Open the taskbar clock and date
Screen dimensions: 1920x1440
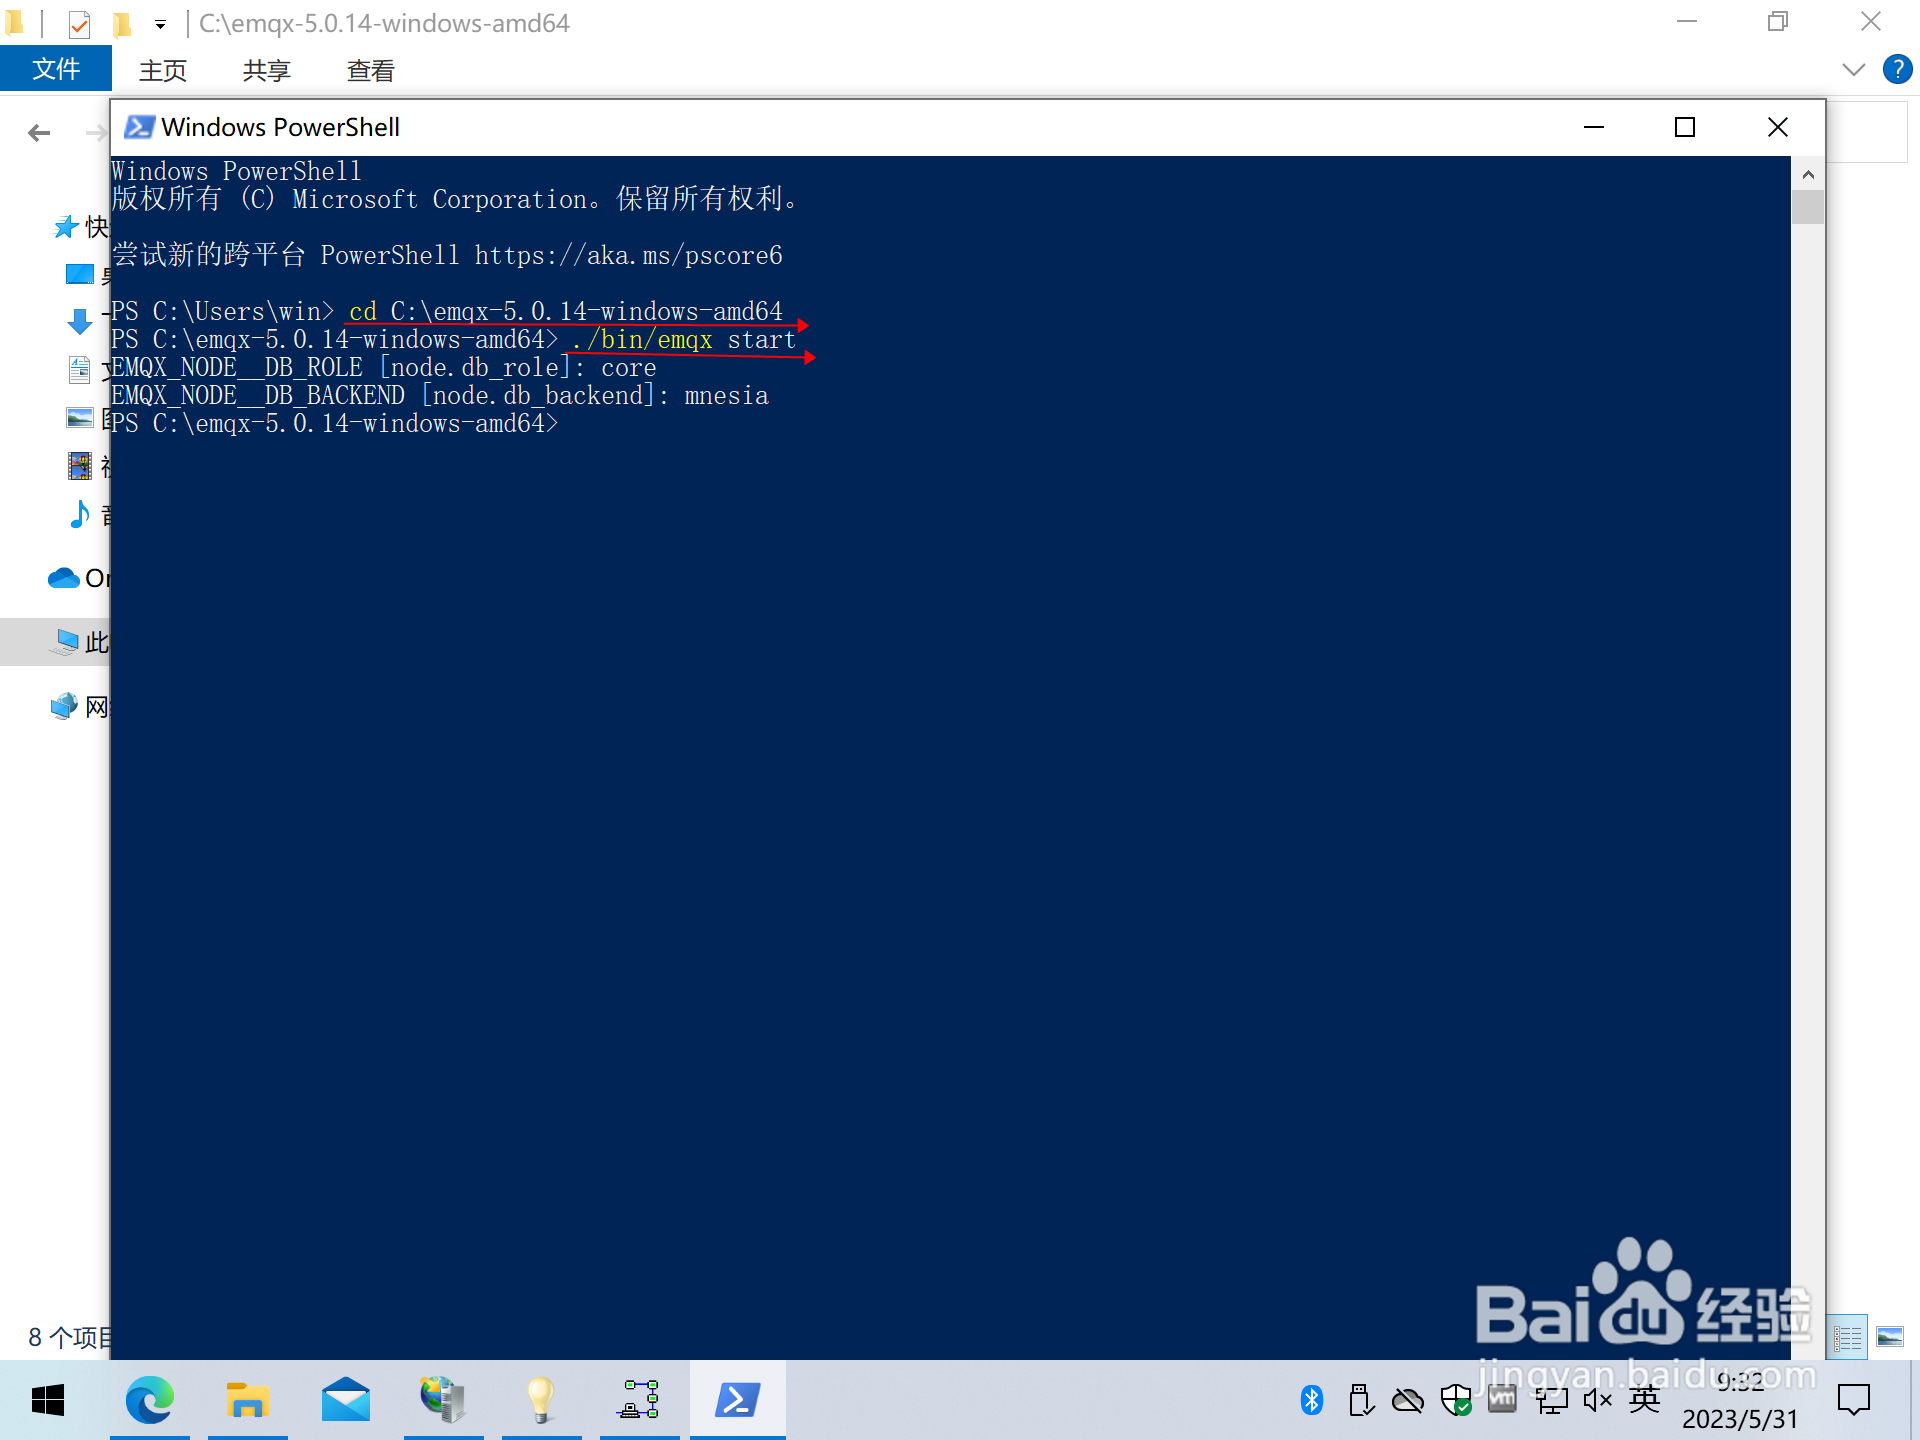point(1740,1400)
